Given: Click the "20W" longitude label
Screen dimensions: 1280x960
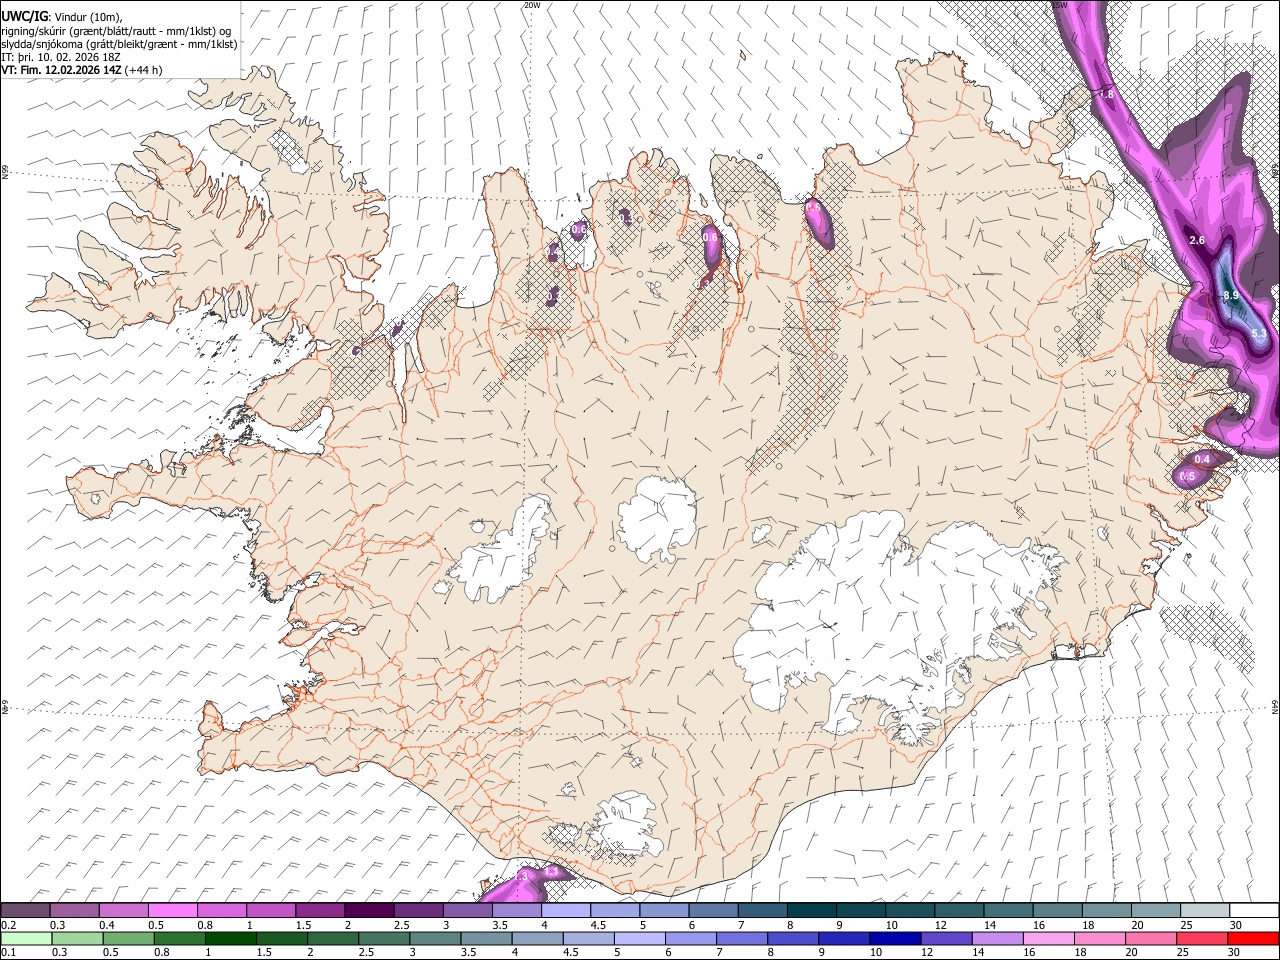Looking at the screenshot, I should pyautogui.click(x=532, y=5).
